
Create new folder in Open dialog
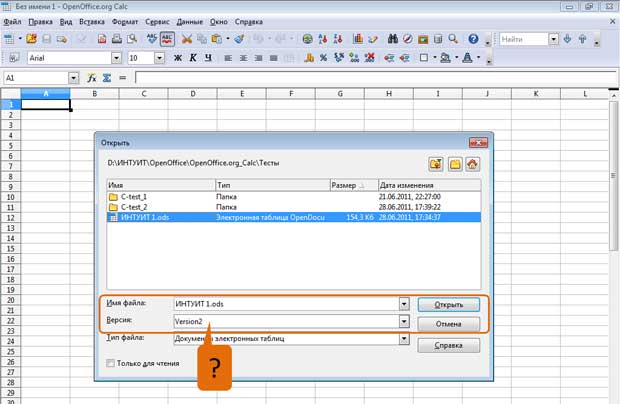tap(455, 164)
